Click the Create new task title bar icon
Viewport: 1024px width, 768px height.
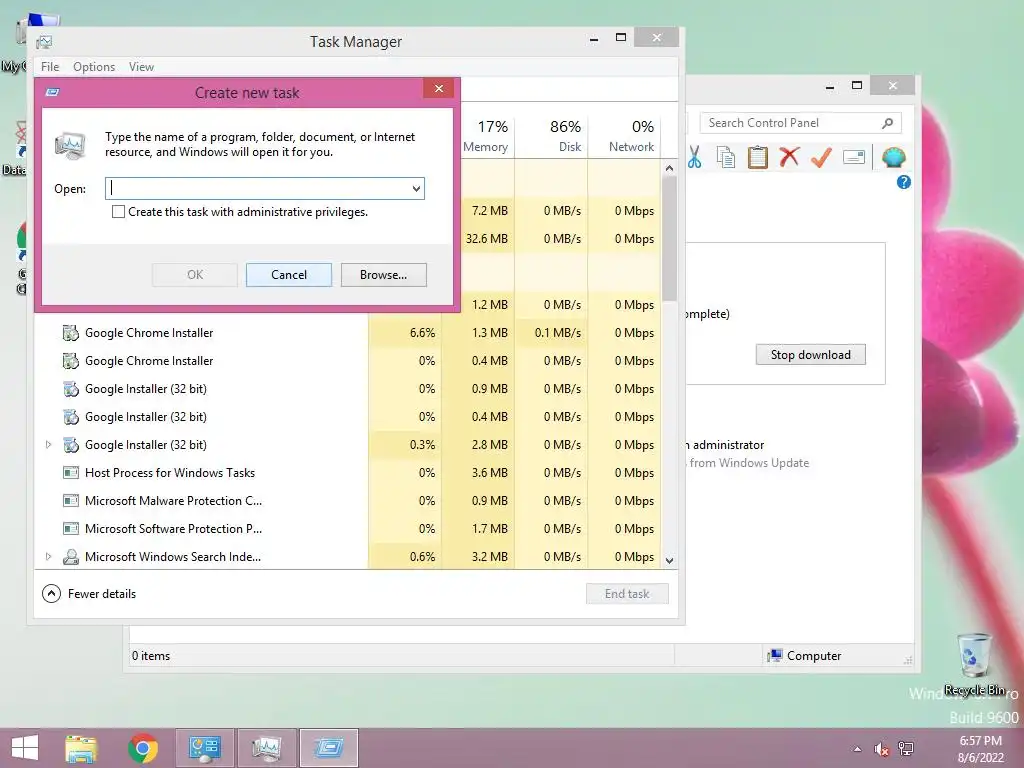click(53, 92)
